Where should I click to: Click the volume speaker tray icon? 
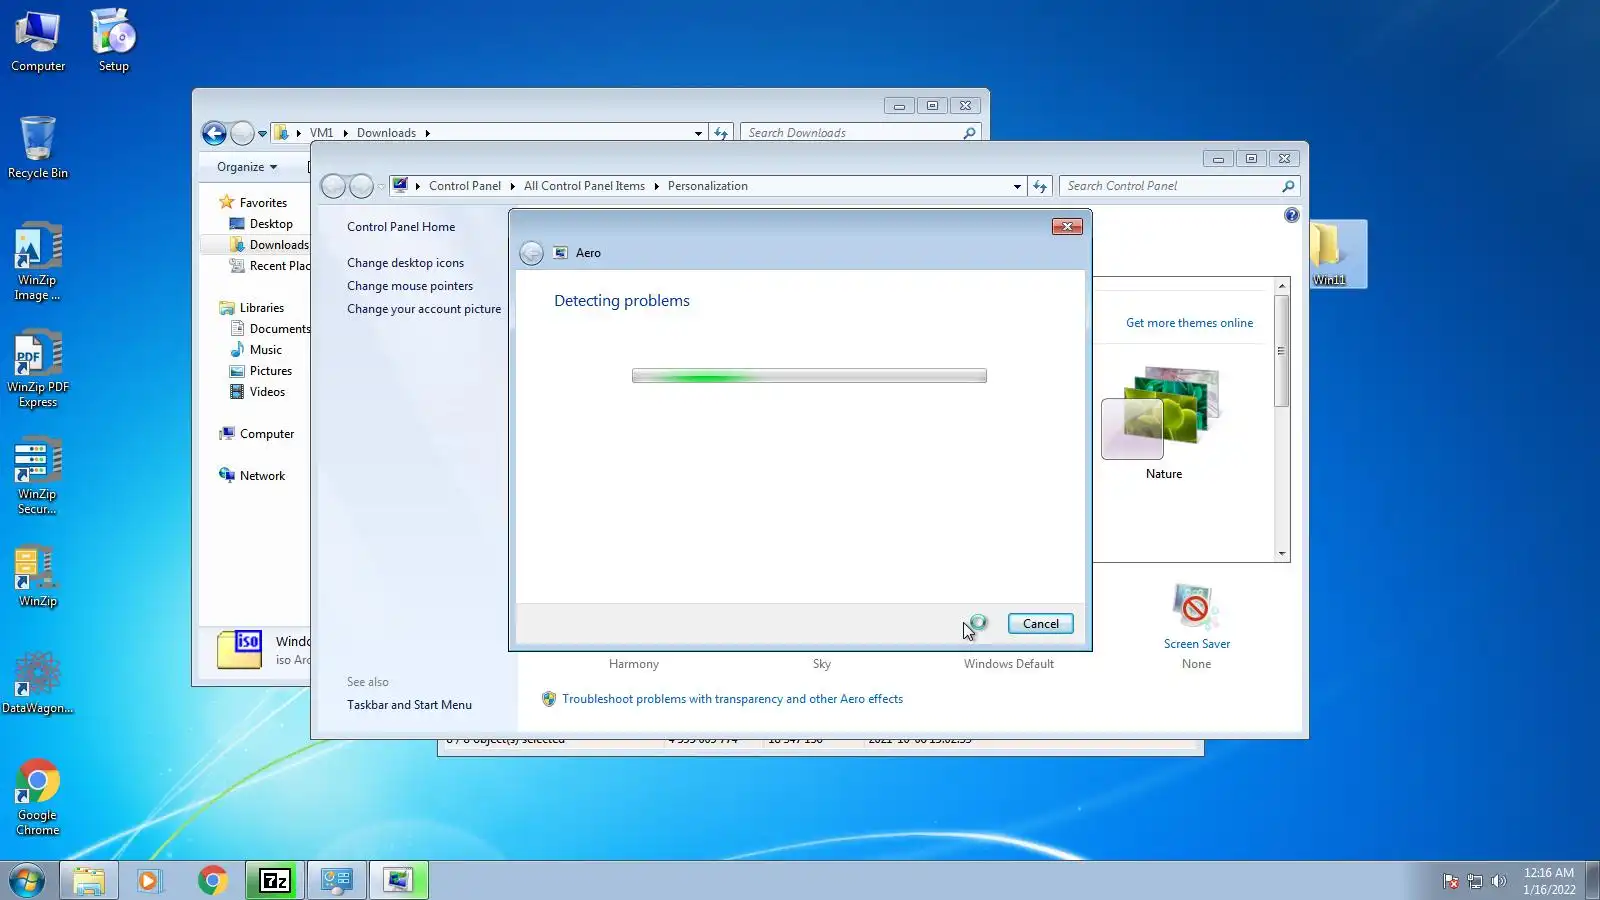click(x=1498, y=881)
